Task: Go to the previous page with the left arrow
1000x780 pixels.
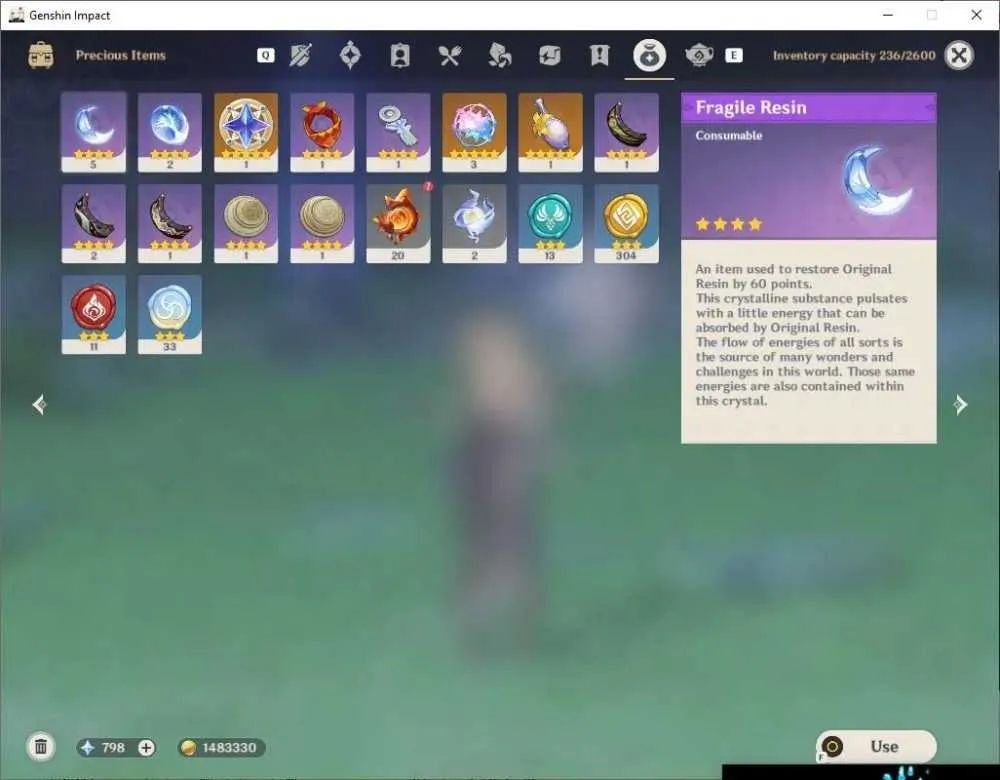Action: coord(40,404)
